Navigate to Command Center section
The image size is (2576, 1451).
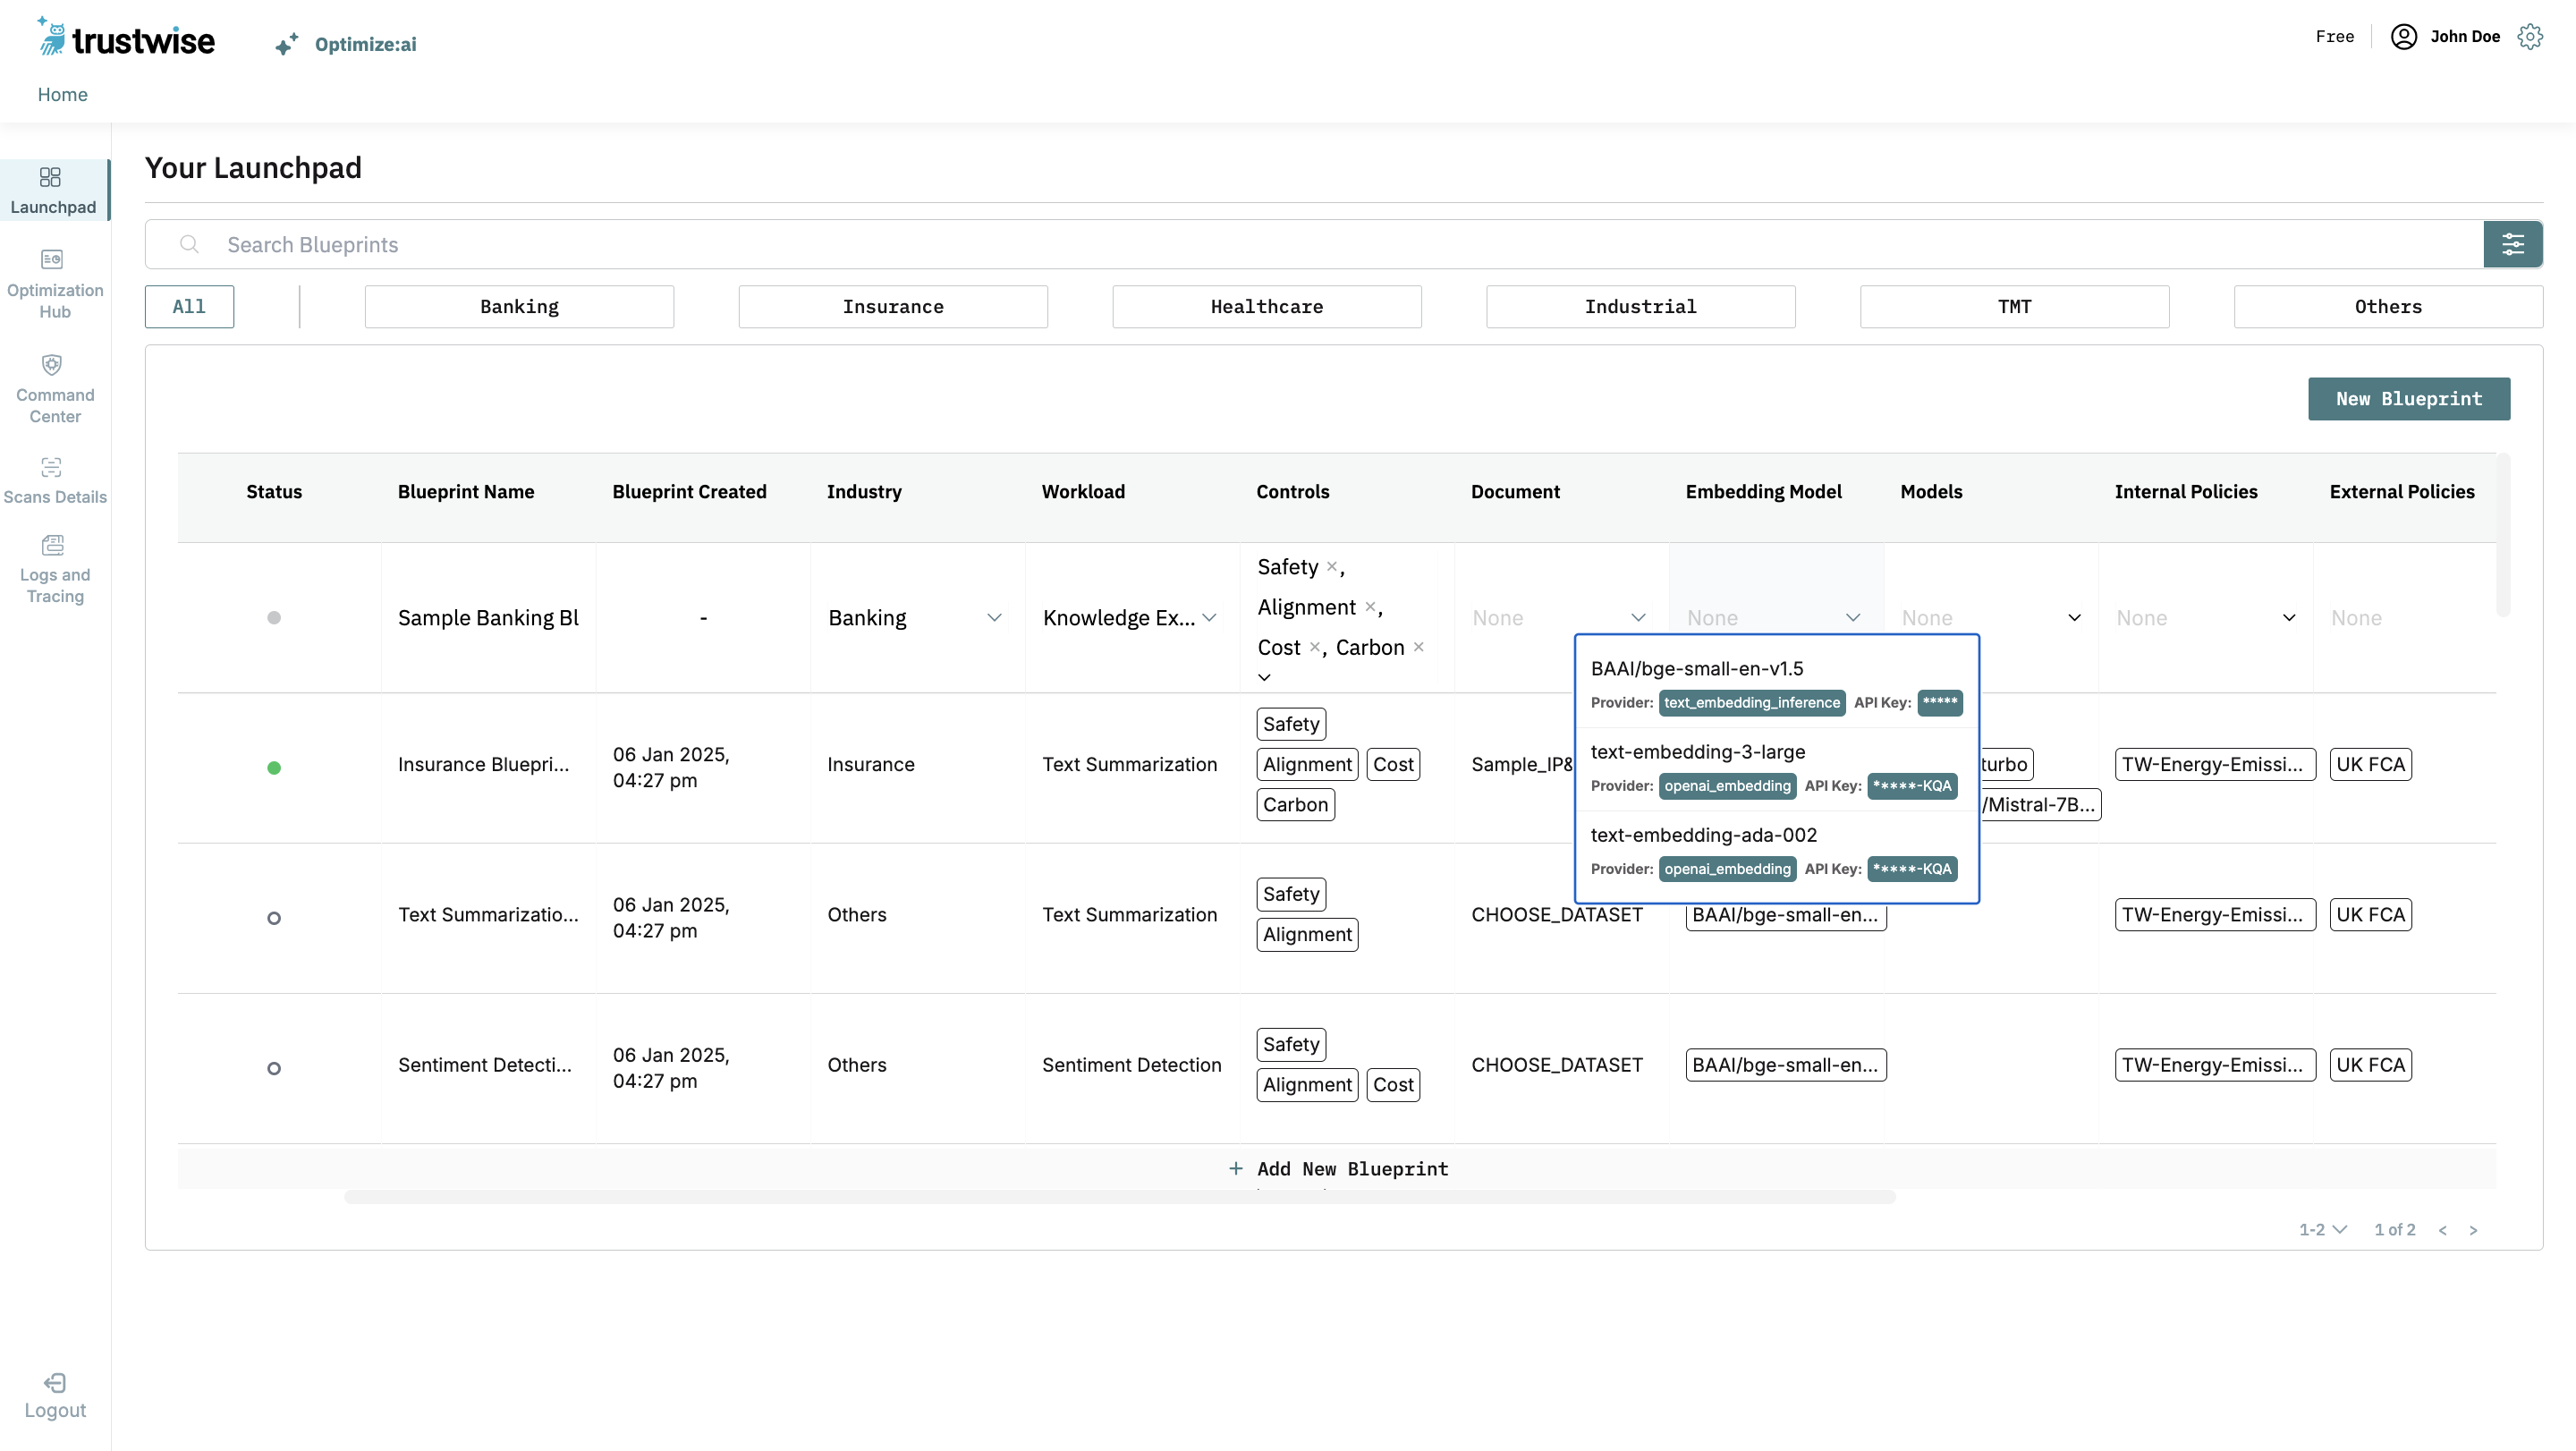53,387
